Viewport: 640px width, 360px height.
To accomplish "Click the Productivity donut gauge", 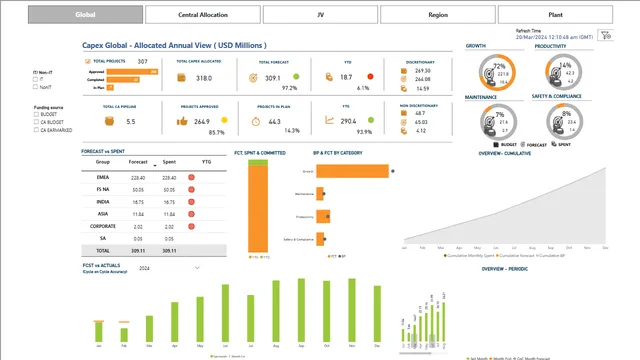I will (563, 72).
